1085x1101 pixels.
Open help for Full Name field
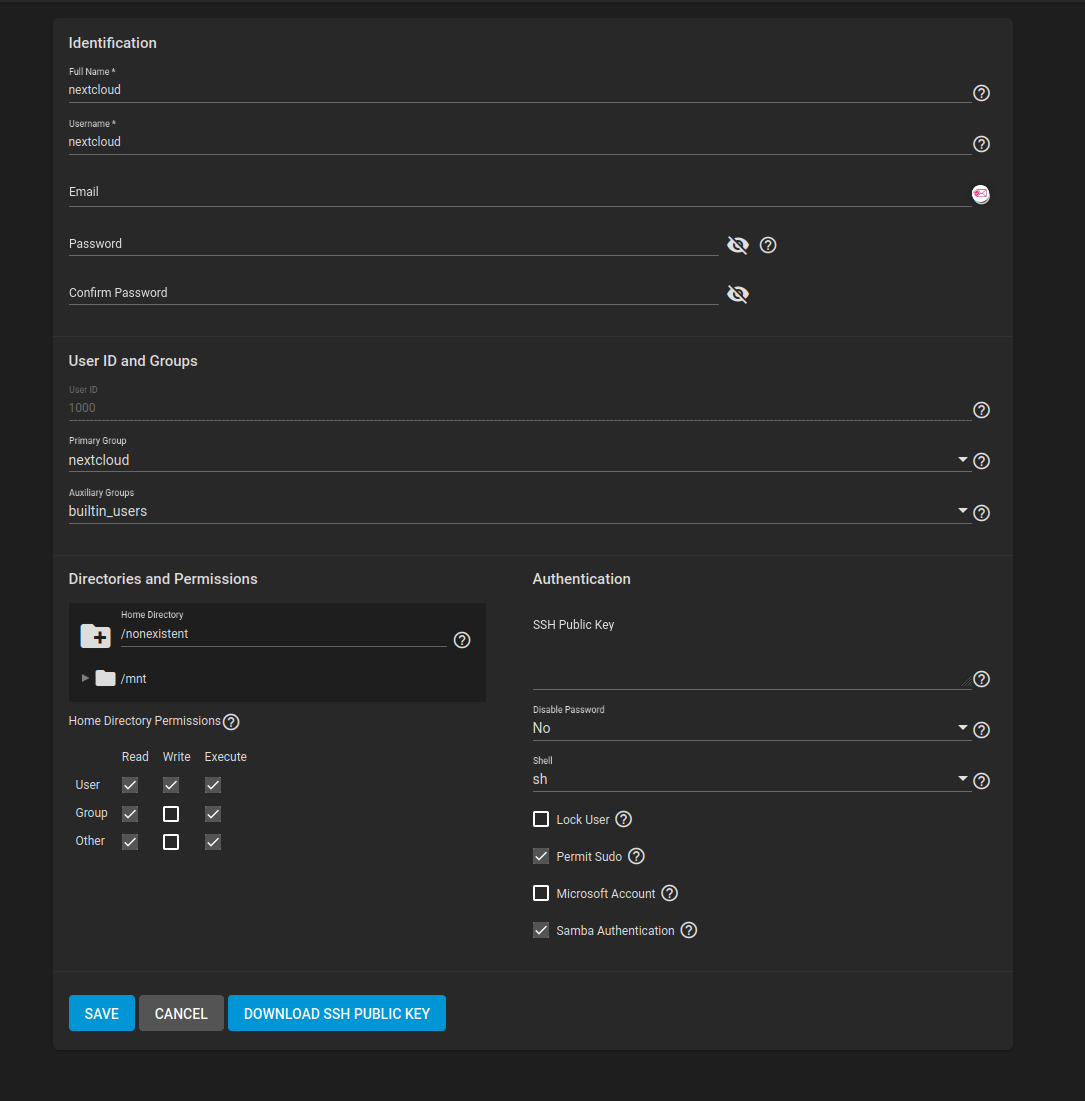981,93
